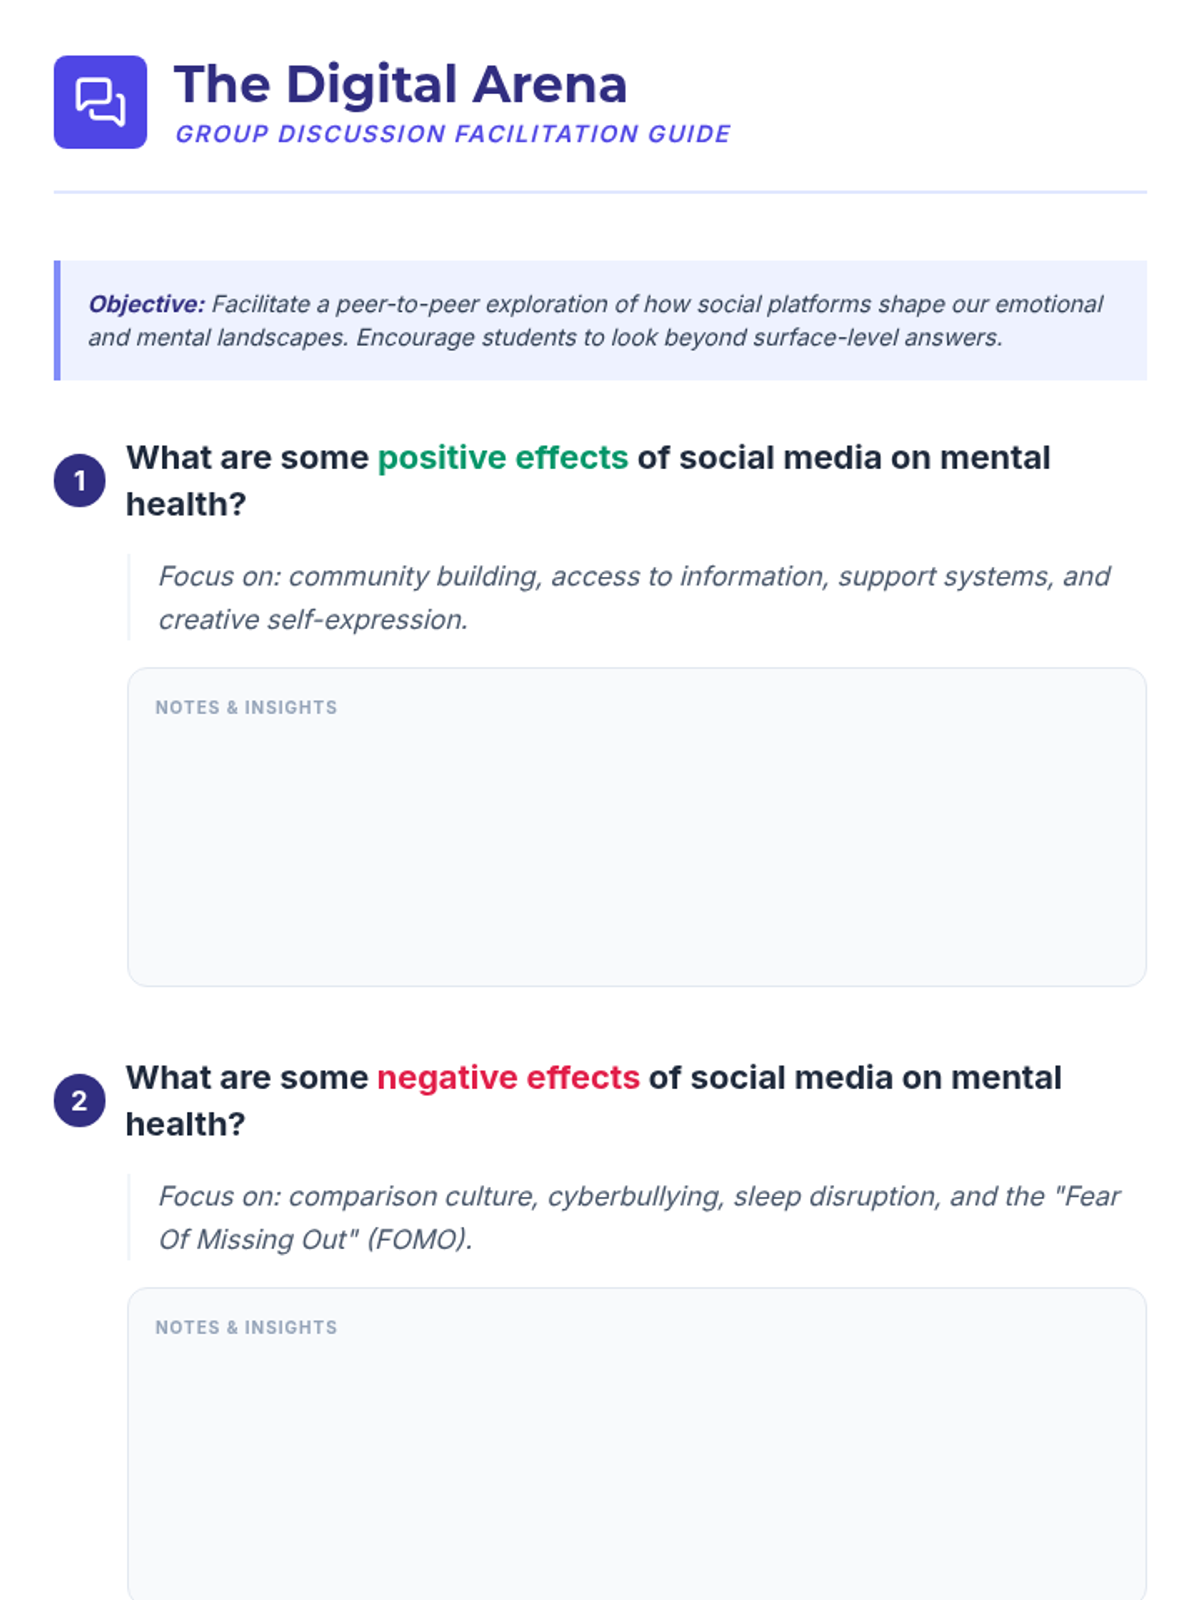The image size is (1200, 1600).
Task: Click the first 'NOTES & INSIGHTS' label
Action: 246,708
